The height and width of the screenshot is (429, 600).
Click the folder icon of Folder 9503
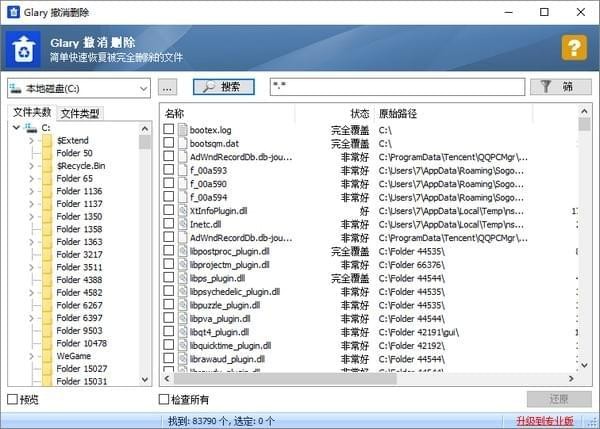(47, 330)
